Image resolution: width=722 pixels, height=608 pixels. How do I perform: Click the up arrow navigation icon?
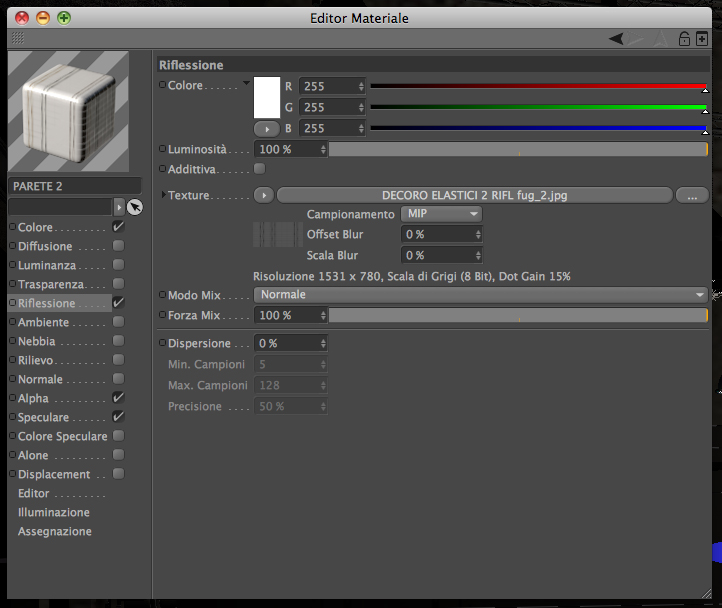click(x=661, y=39)
